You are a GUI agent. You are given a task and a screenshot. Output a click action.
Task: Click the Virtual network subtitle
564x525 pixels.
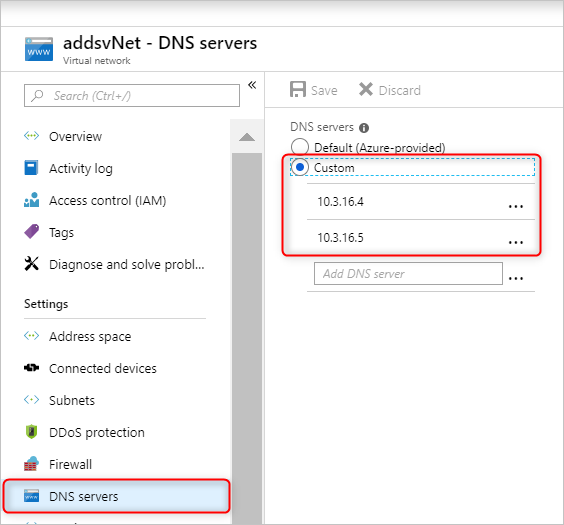96,60
